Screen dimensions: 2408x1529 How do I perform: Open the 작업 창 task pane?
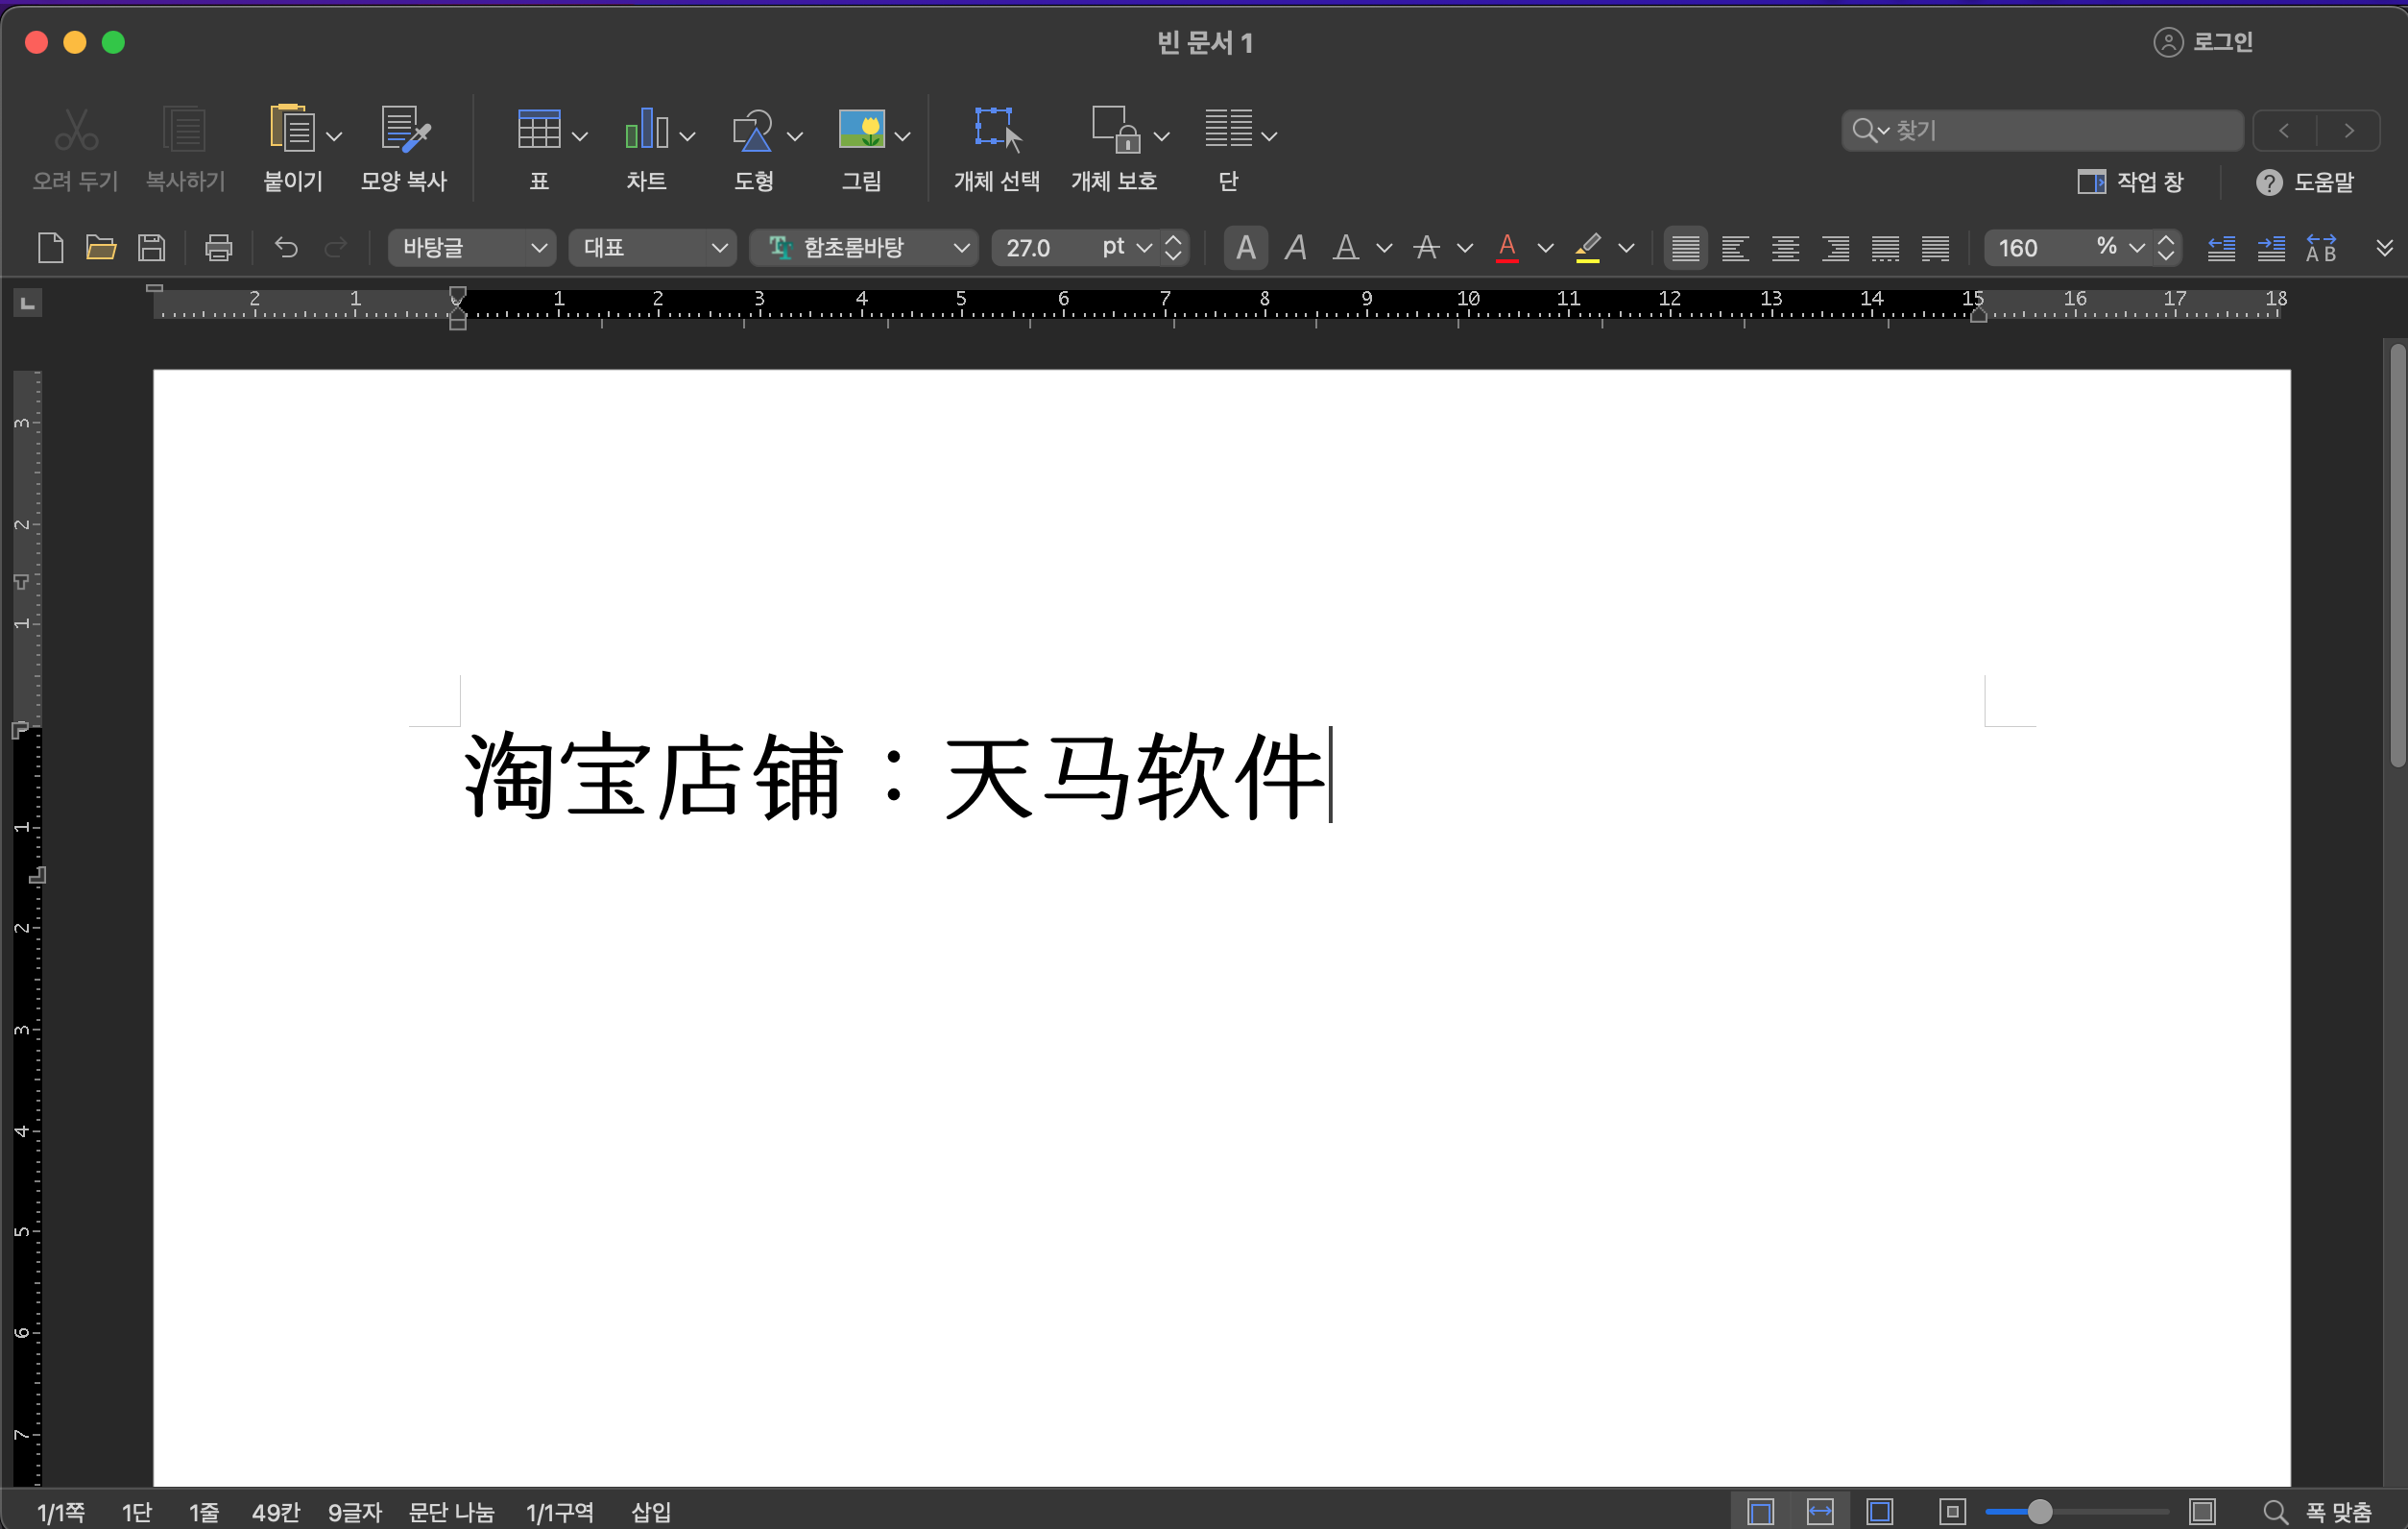tap(2130, 181)
